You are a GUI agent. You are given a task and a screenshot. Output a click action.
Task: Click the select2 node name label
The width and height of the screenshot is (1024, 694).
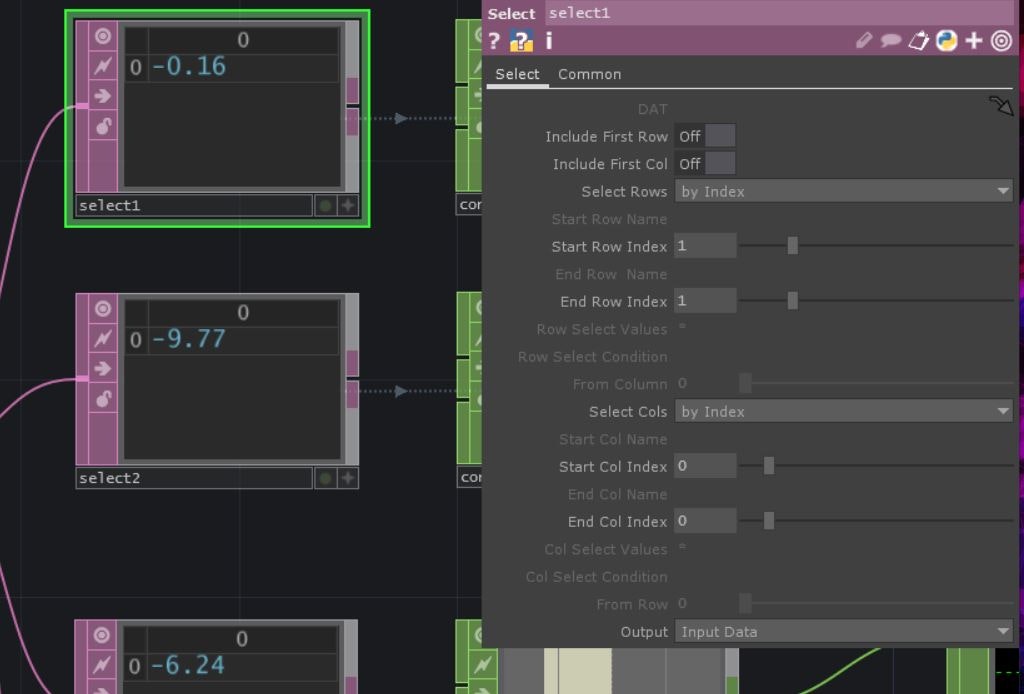194,479
